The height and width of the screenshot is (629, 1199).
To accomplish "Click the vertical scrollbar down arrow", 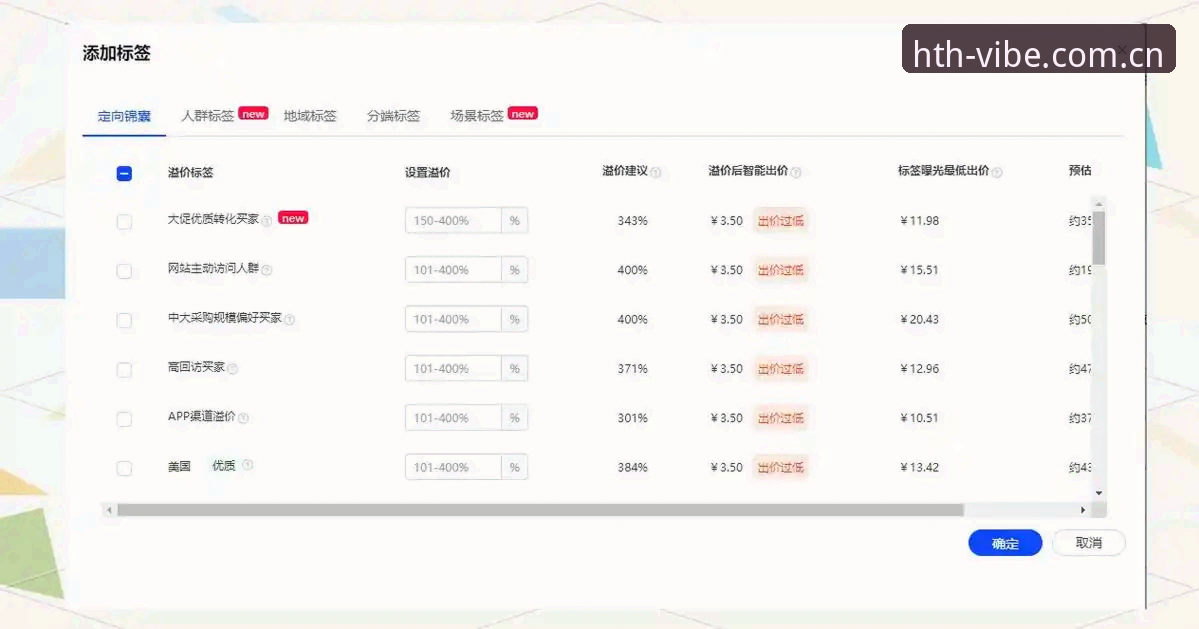I will pyautogui.click(x=1099, y=494).
